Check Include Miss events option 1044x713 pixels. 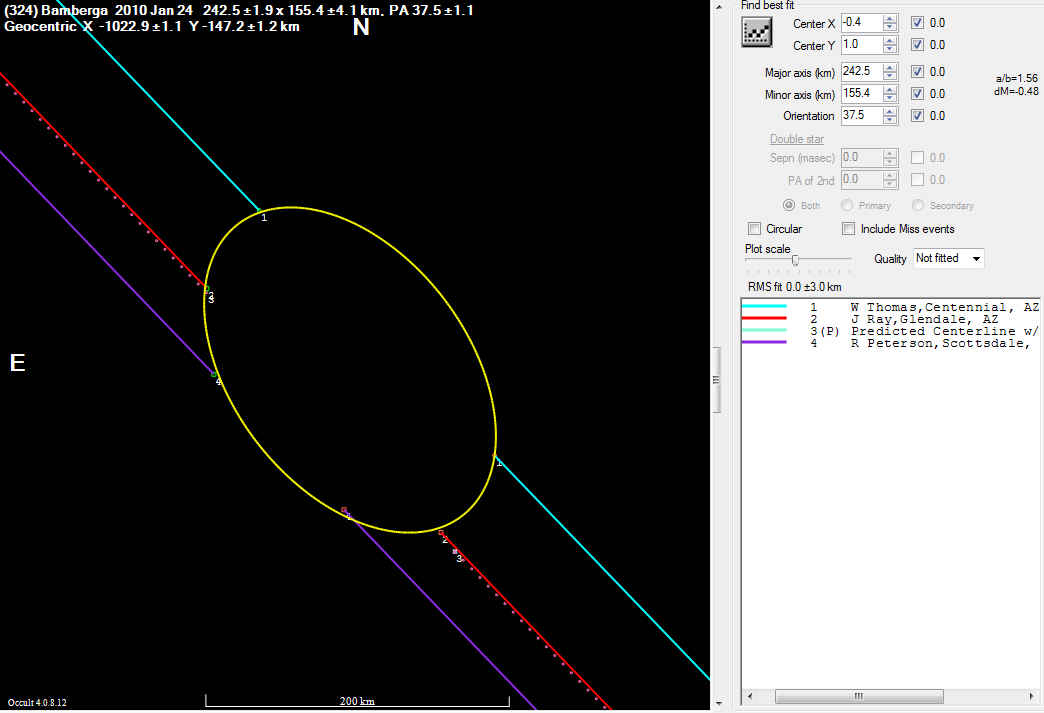click(849, 229)
